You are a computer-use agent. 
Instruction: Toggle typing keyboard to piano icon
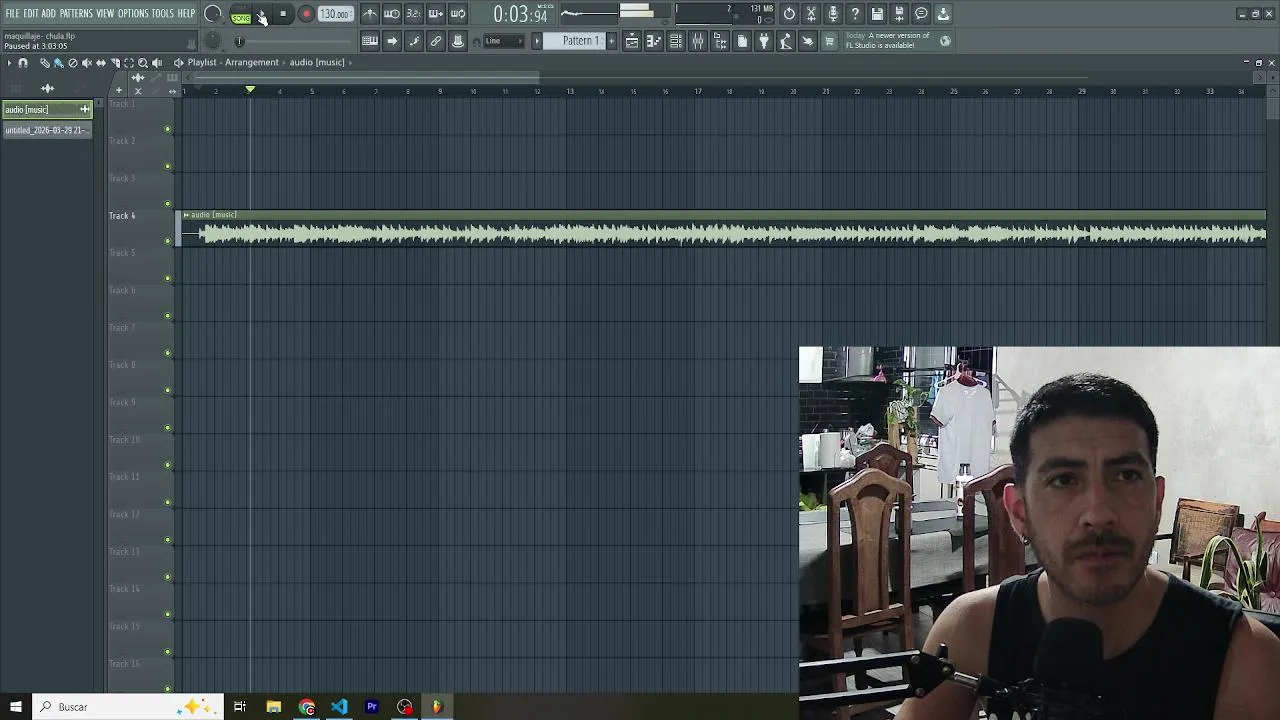click(370, 41)
